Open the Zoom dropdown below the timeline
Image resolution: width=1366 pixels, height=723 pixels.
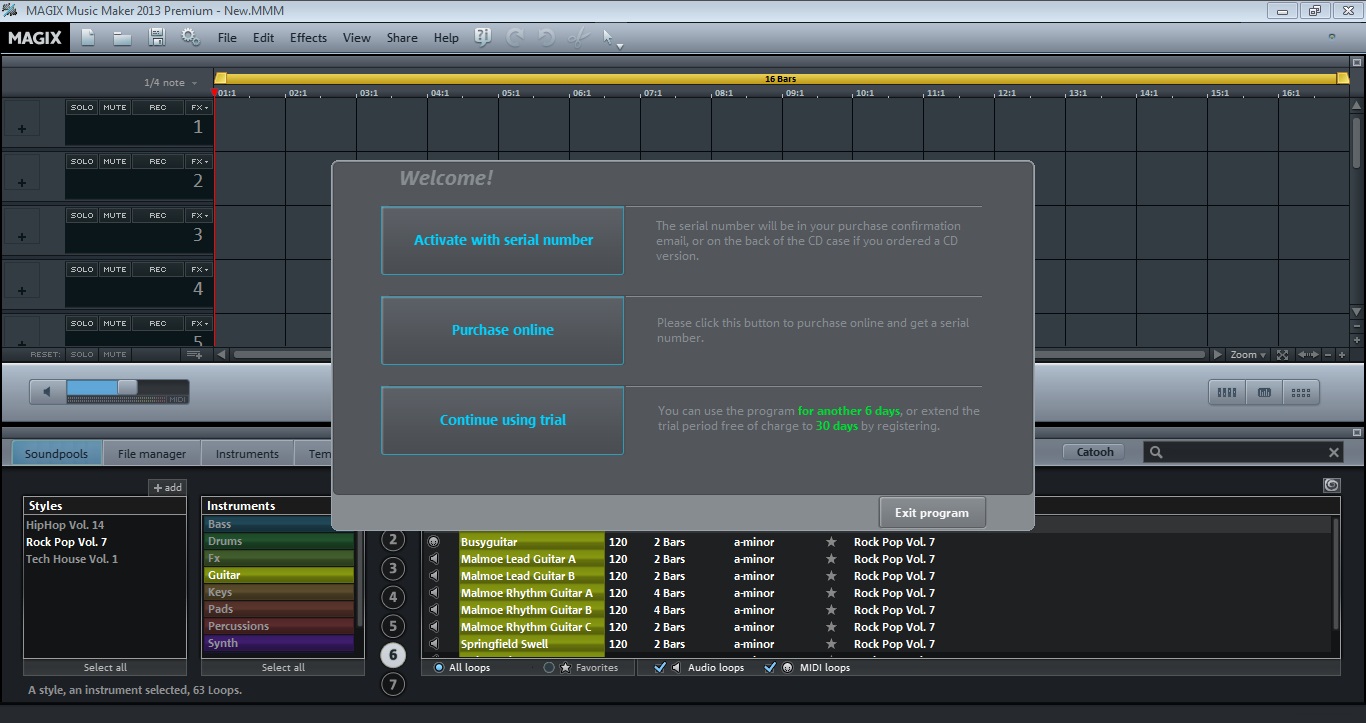coord(1248,354)
